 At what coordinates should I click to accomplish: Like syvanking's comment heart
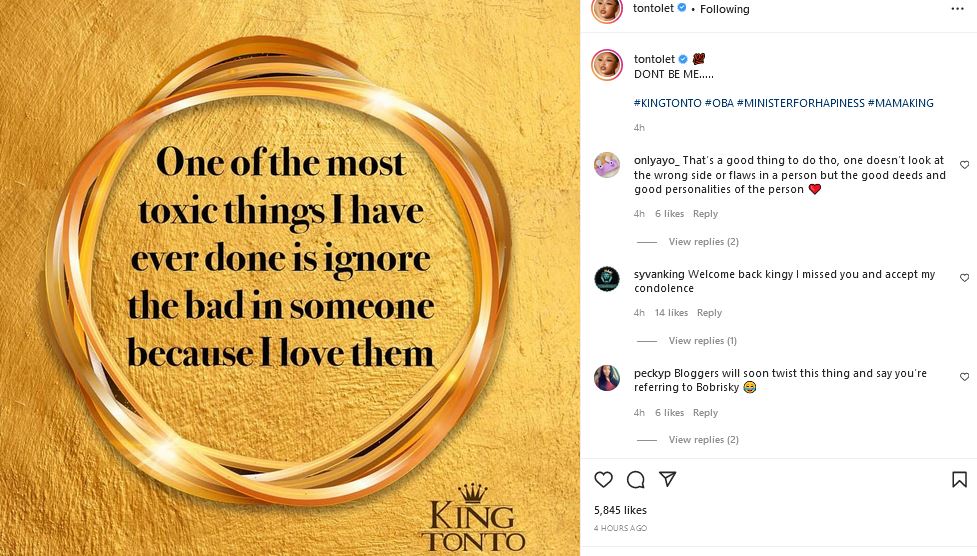pos(964,278)
